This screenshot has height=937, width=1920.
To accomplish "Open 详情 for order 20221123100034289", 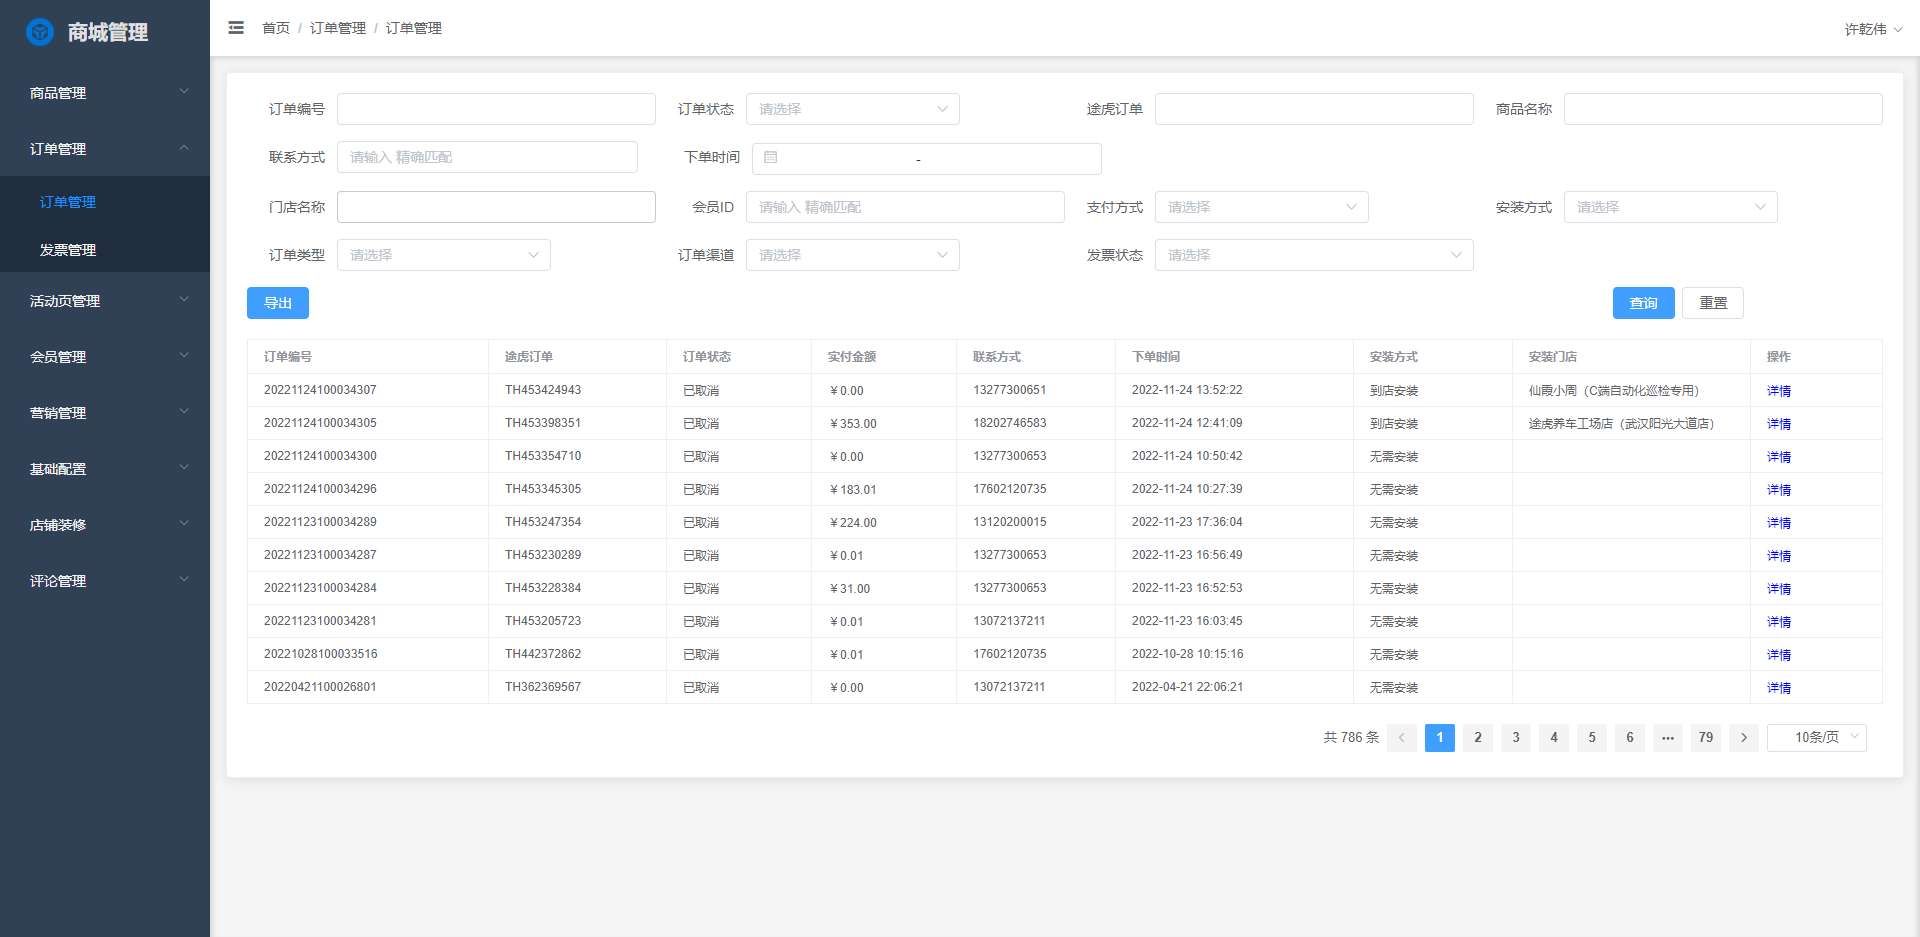I will 1779,523.
